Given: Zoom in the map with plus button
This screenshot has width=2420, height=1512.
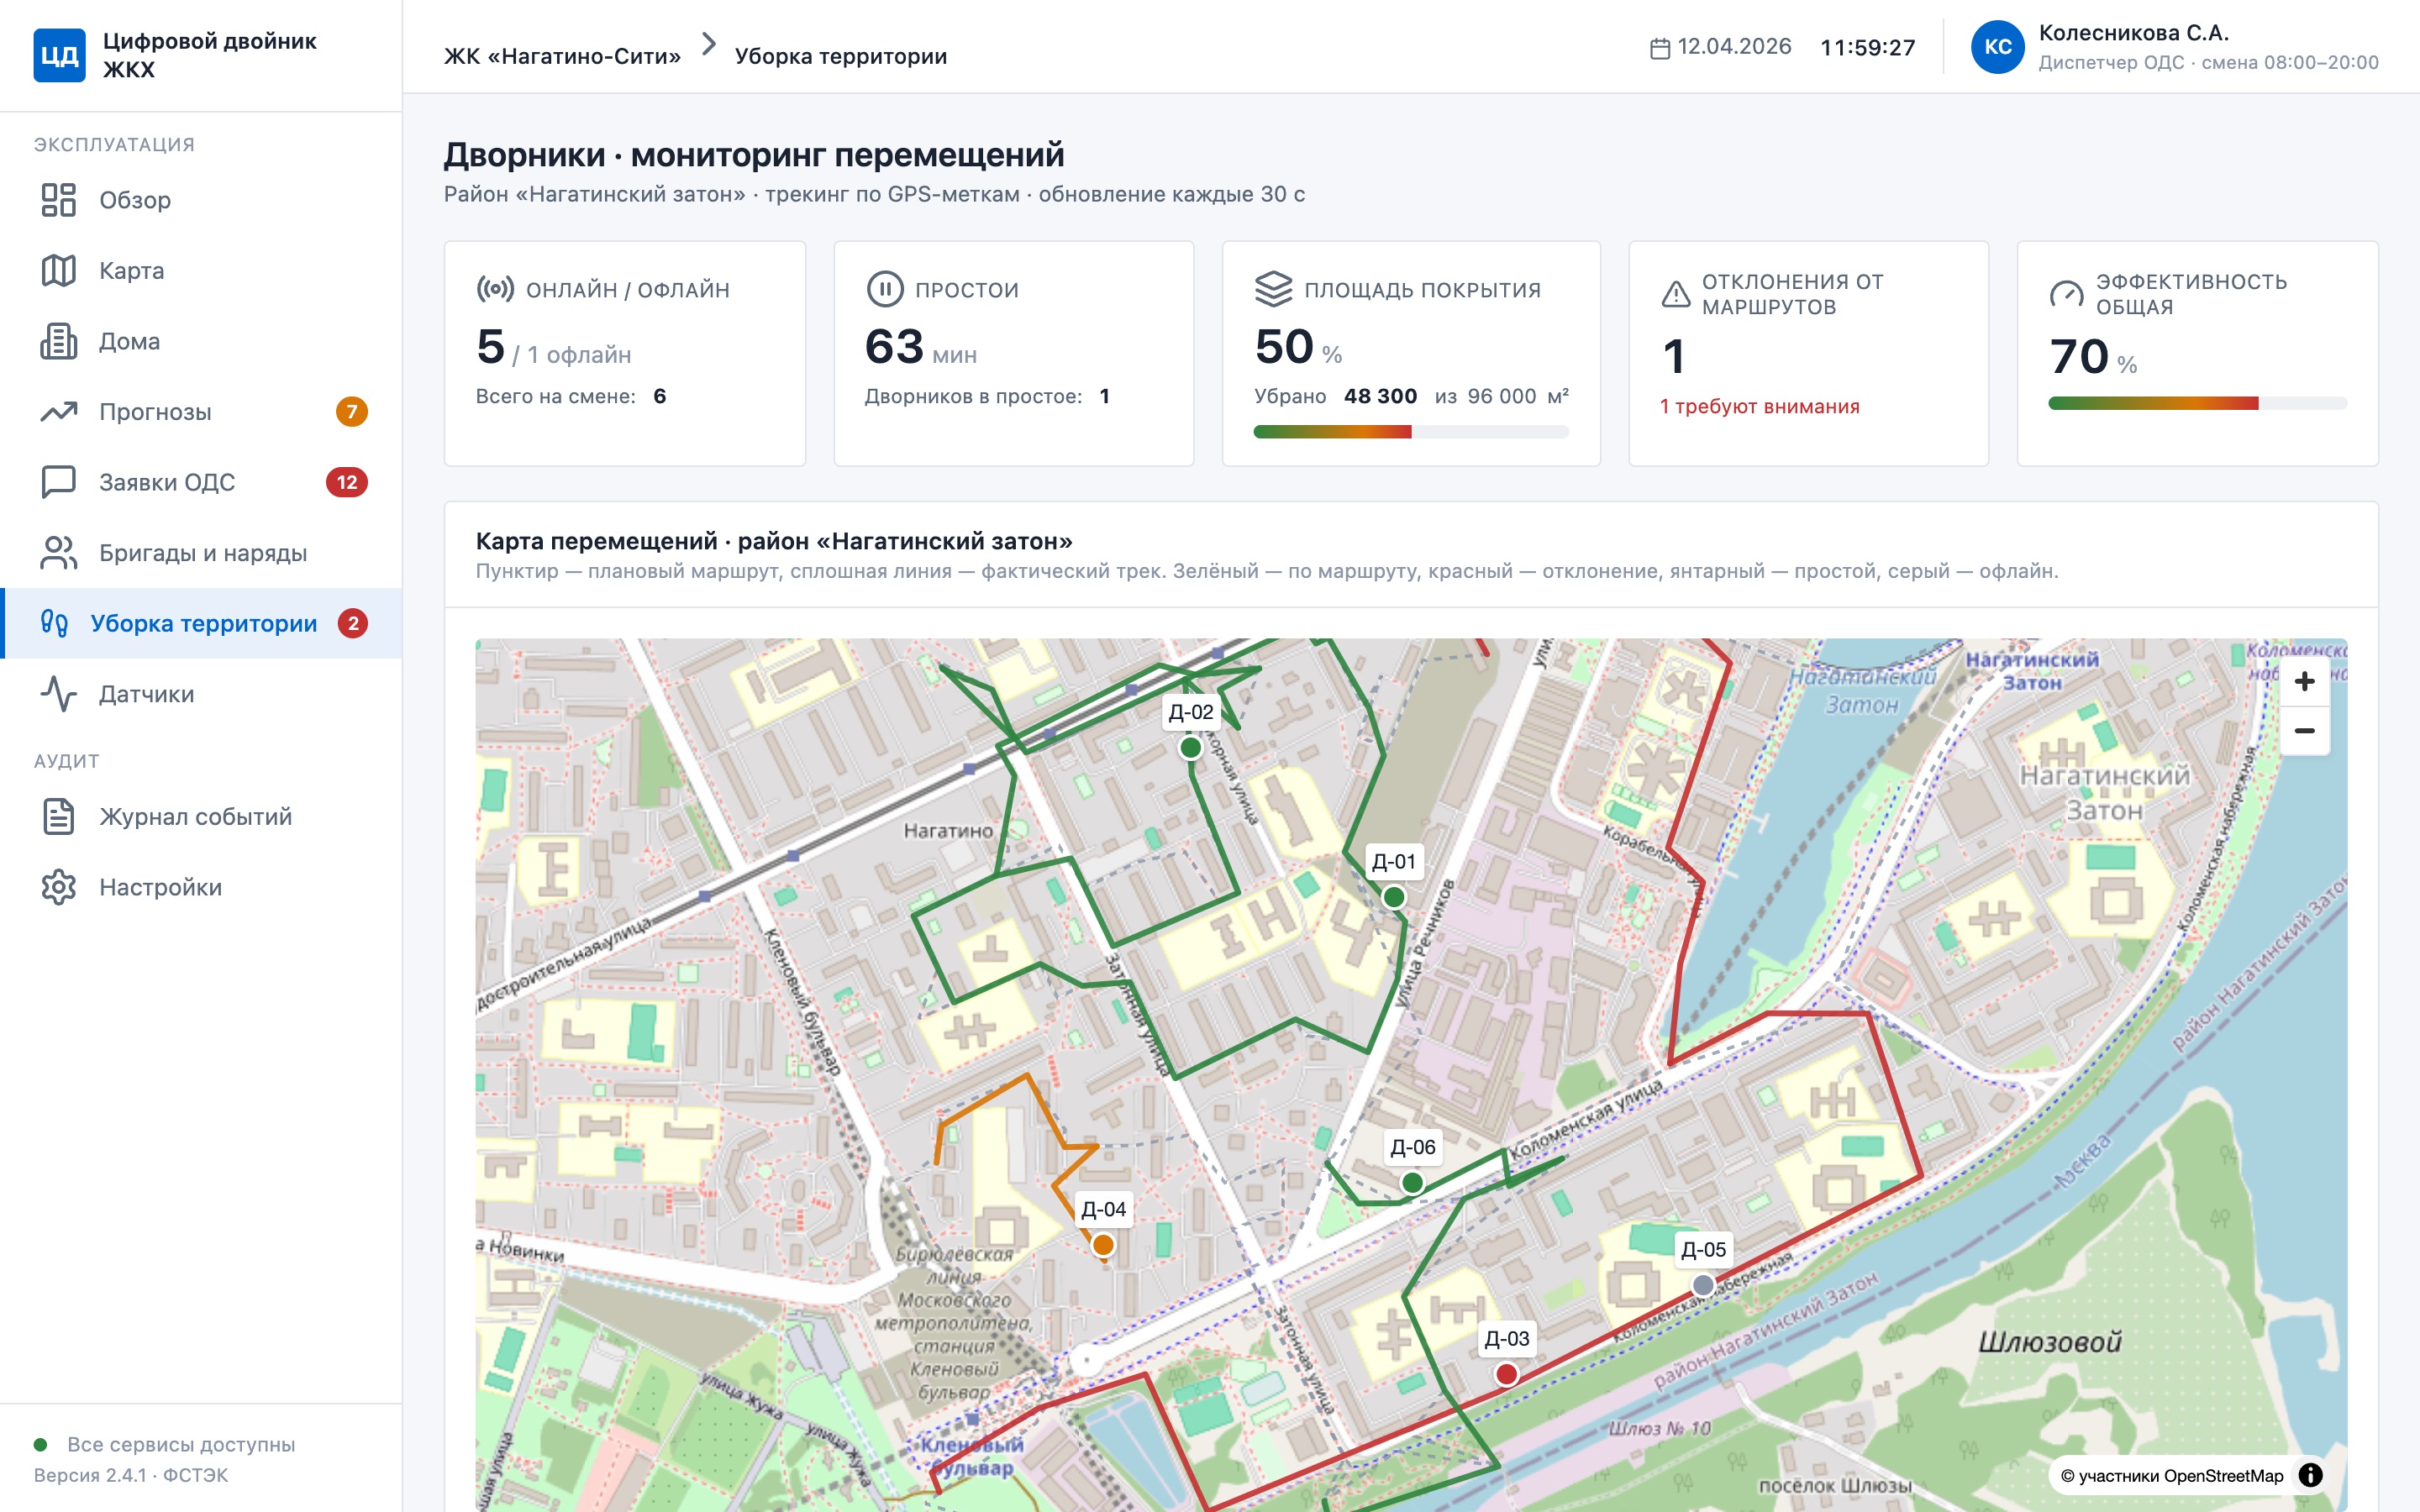Looking at the screenshot, I should (x=2305, y=682).
